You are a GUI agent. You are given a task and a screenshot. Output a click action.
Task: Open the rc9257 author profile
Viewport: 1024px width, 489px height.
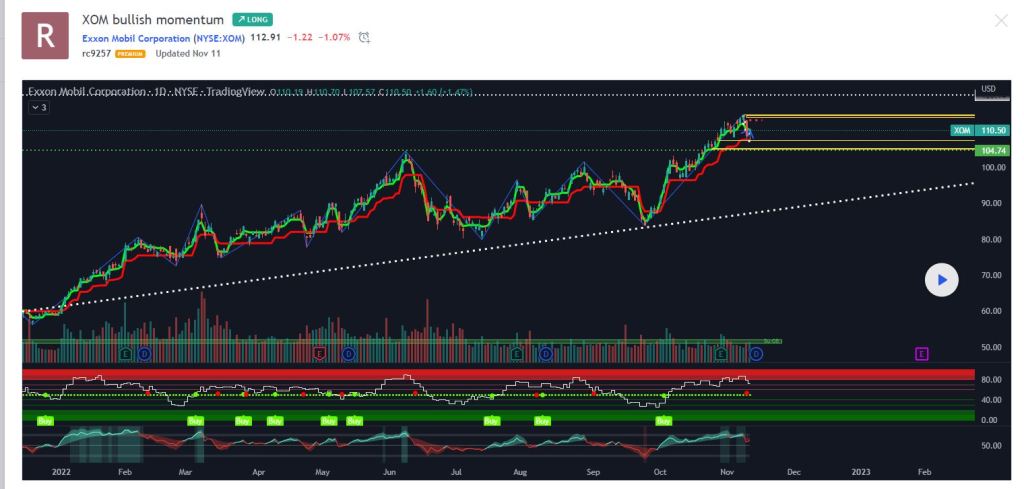[x=95, y=52]
